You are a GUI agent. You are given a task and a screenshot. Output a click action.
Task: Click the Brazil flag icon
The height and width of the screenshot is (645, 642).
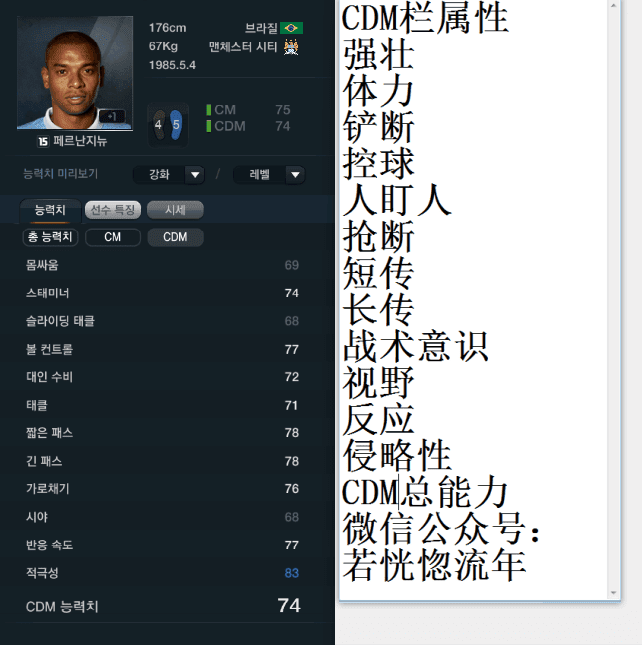click(291, 28)
